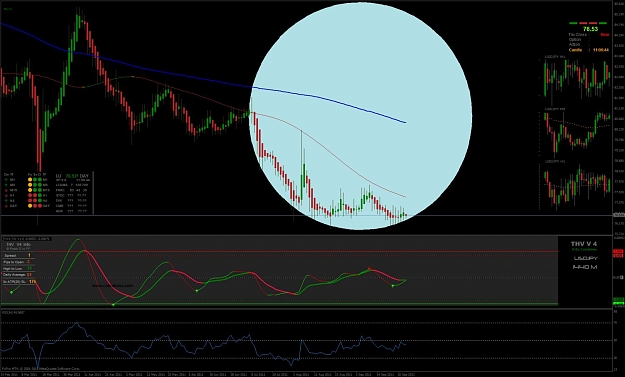
Task: Click the Trix Cross status line
Action: click(589, 35)
